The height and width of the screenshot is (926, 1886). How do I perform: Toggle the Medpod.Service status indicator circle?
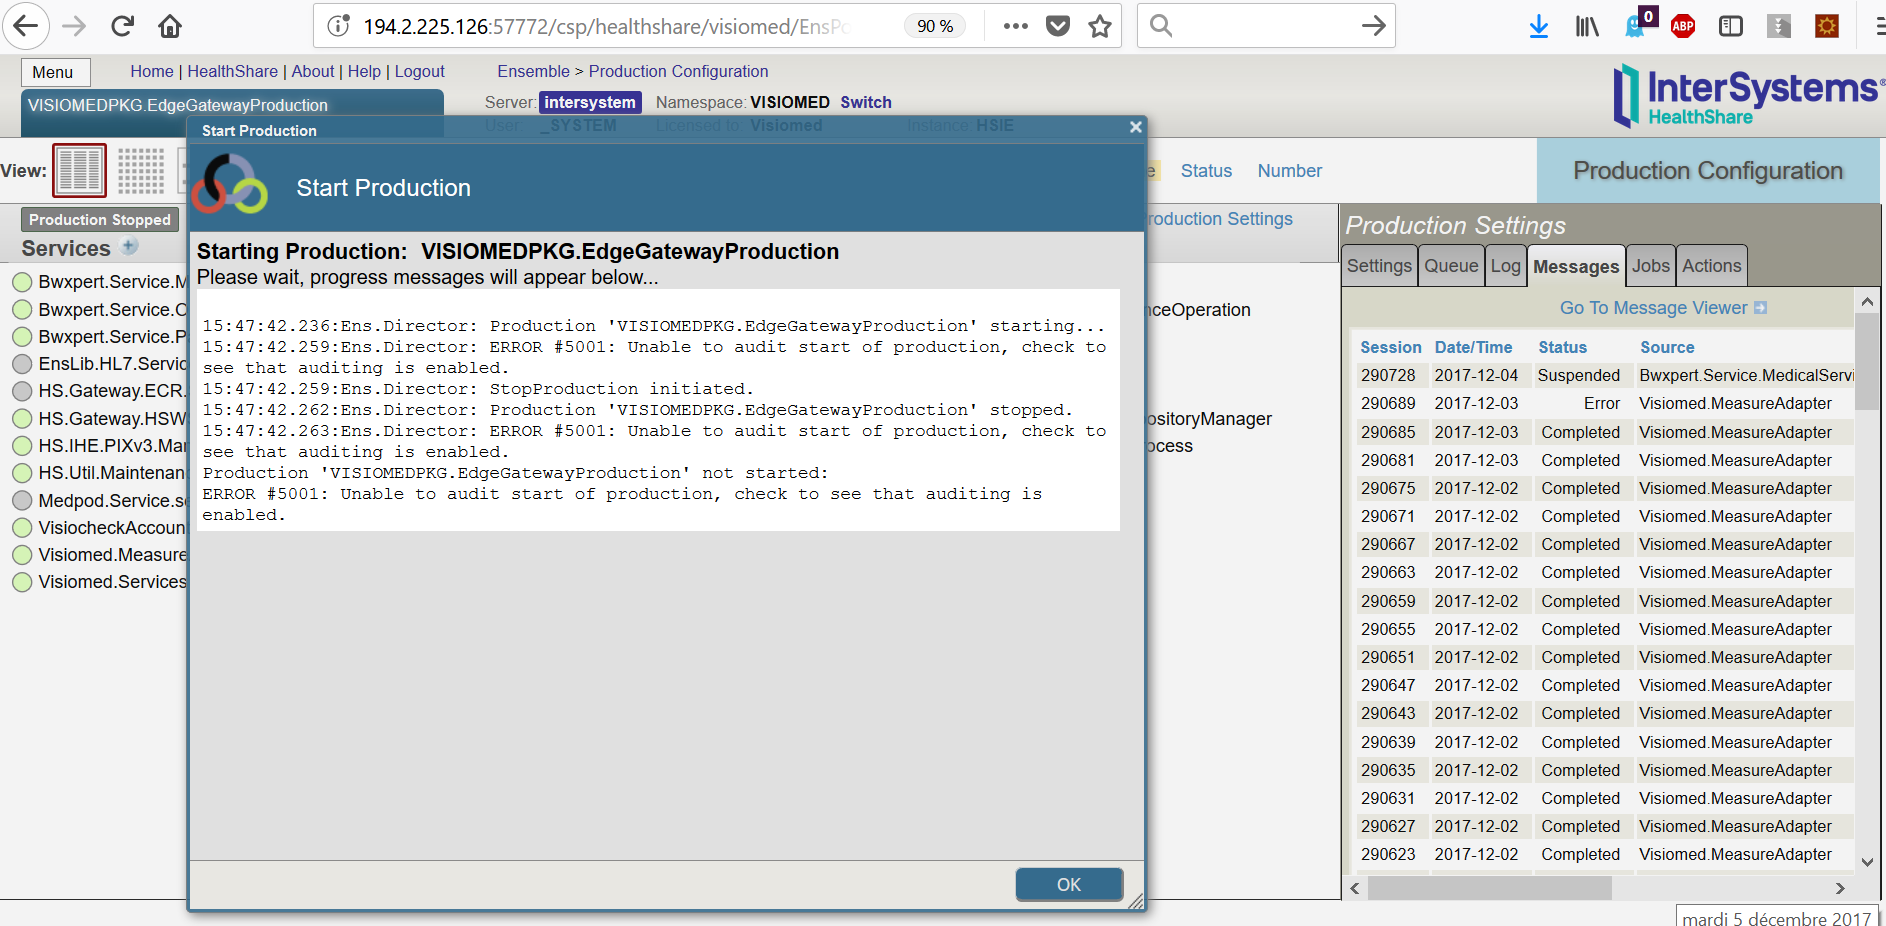coord(22,501)
